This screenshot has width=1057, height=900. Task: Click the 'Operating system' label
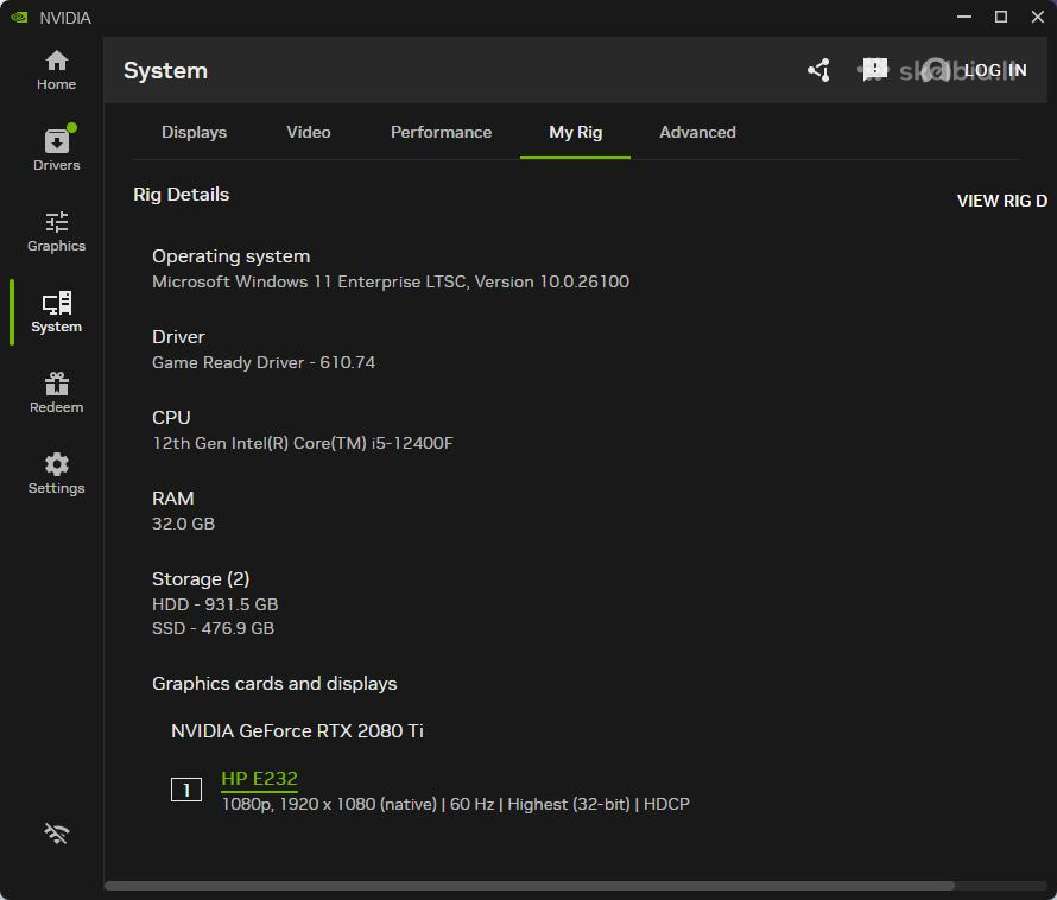point(231,256)
